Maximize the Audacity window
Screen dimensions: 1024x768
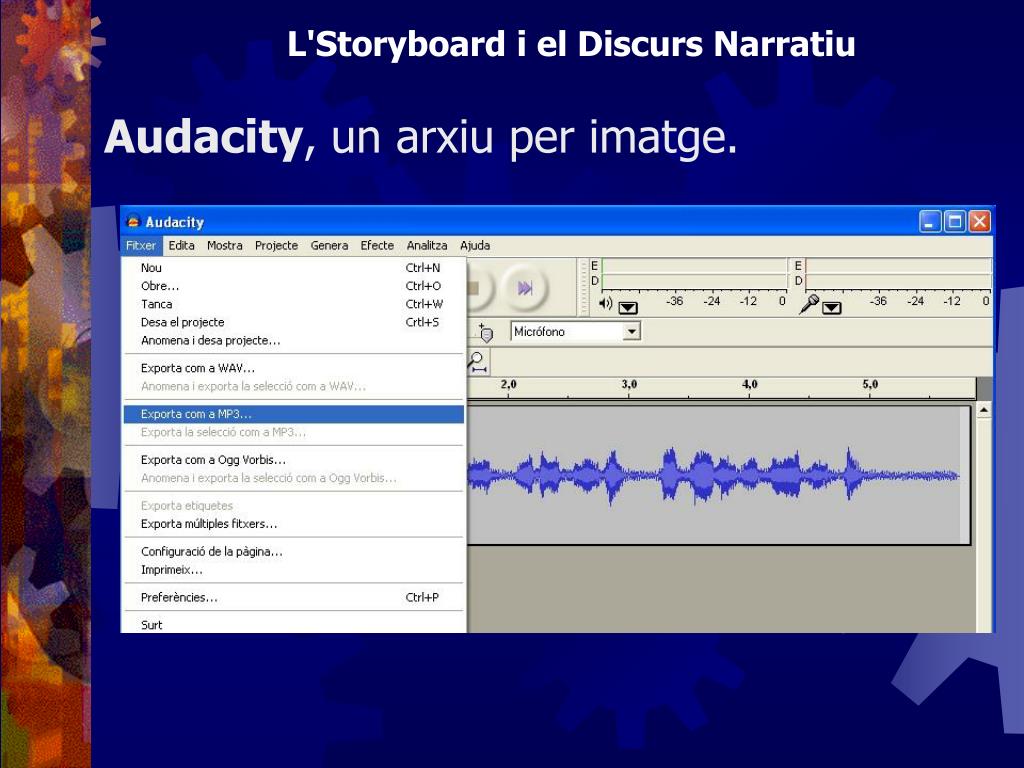click(955, 222)
